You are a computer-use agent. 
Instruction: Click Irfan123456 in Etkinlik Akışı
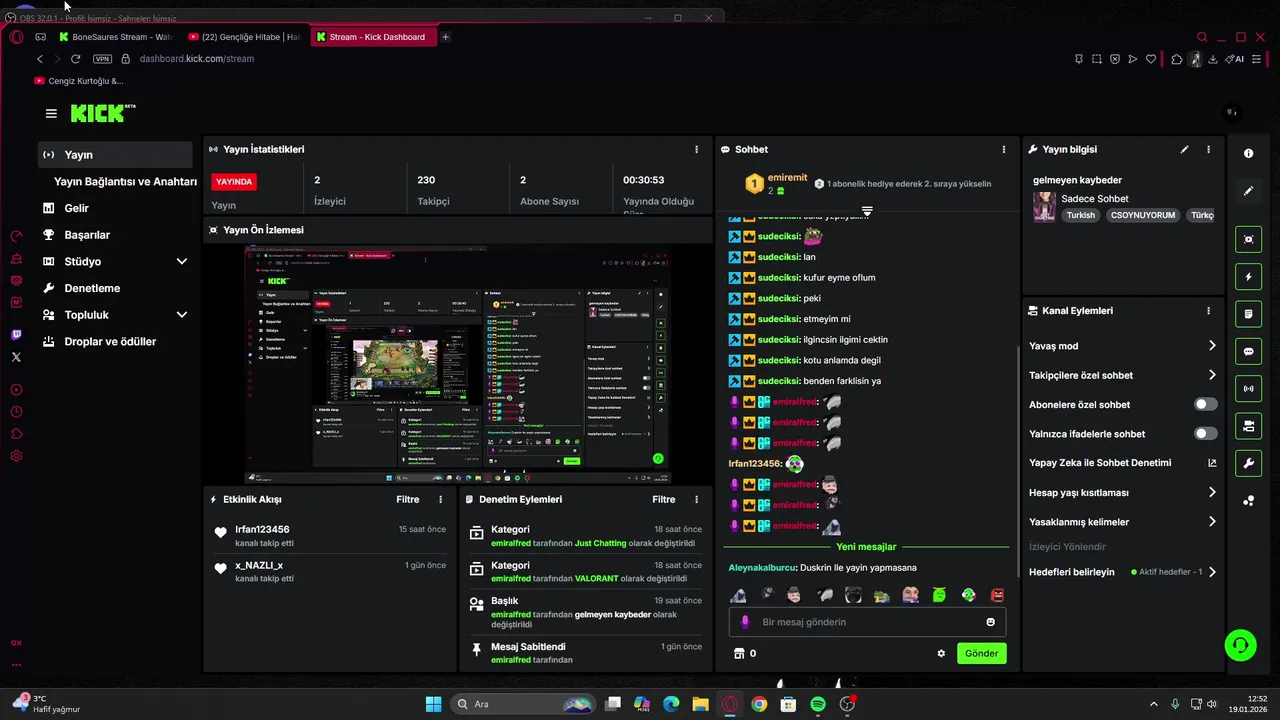[x=262, y=530]
